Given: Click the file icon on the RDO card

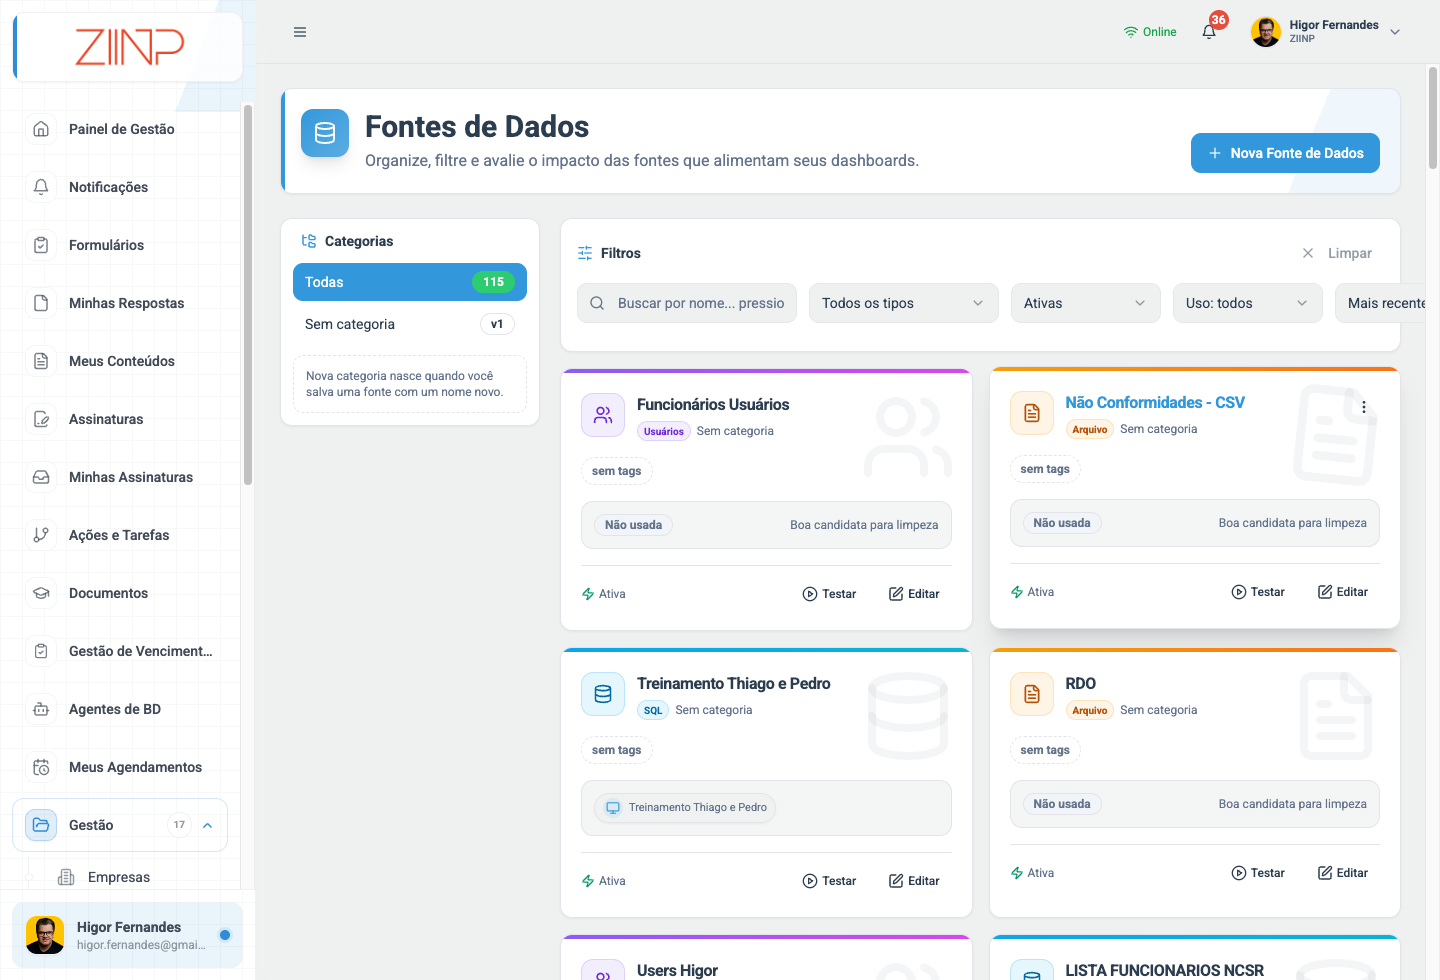Looking at the screenshot, I should tap(1032, 694).
